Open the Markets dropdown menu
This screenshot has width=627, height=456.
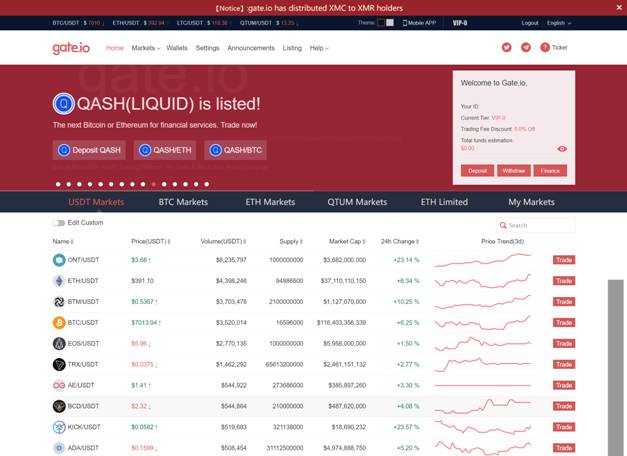click(146, 48)
